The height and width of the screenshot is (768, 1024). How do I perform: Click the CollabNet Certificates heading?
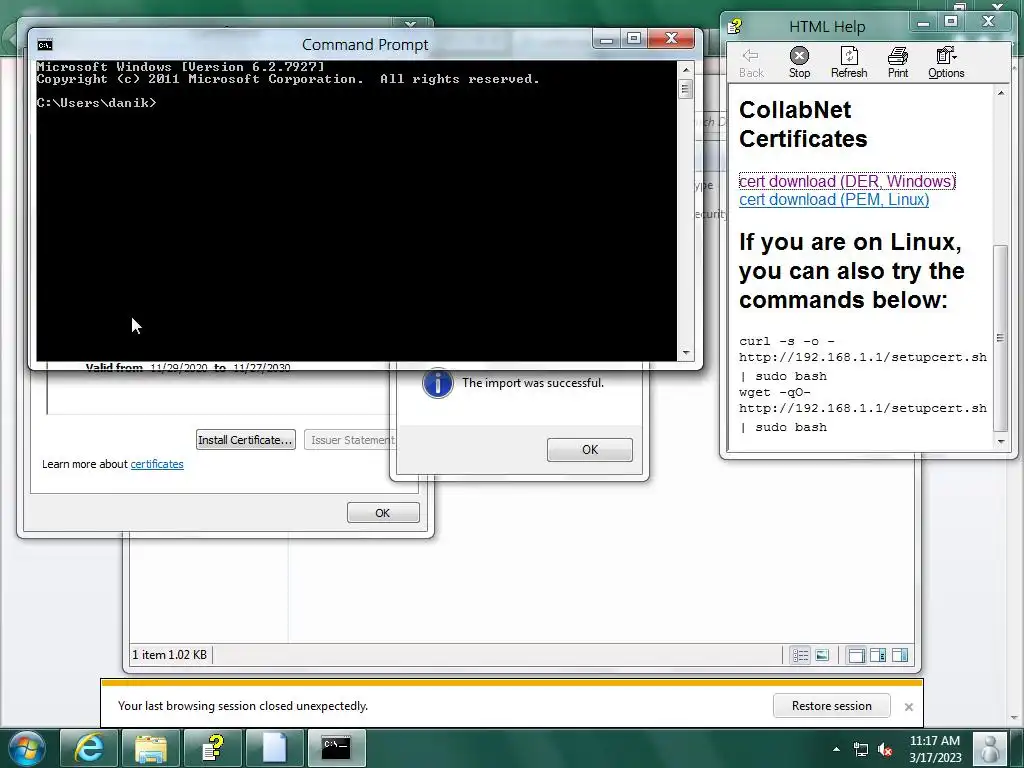pos(803,124)
